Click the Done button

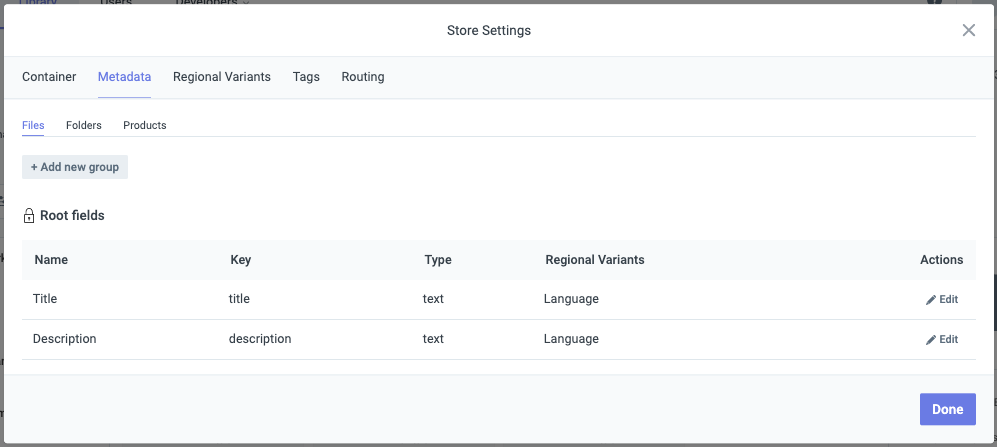tap(947, 409)
